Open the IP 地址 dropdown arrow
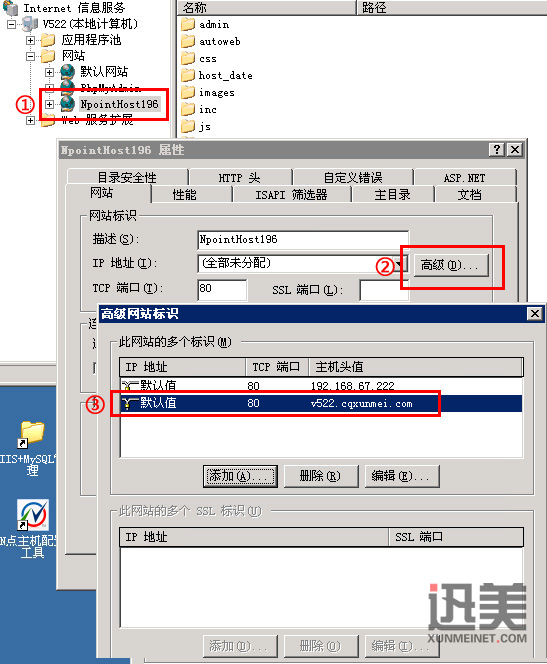 pyautogui.click(x=400, y=264)
